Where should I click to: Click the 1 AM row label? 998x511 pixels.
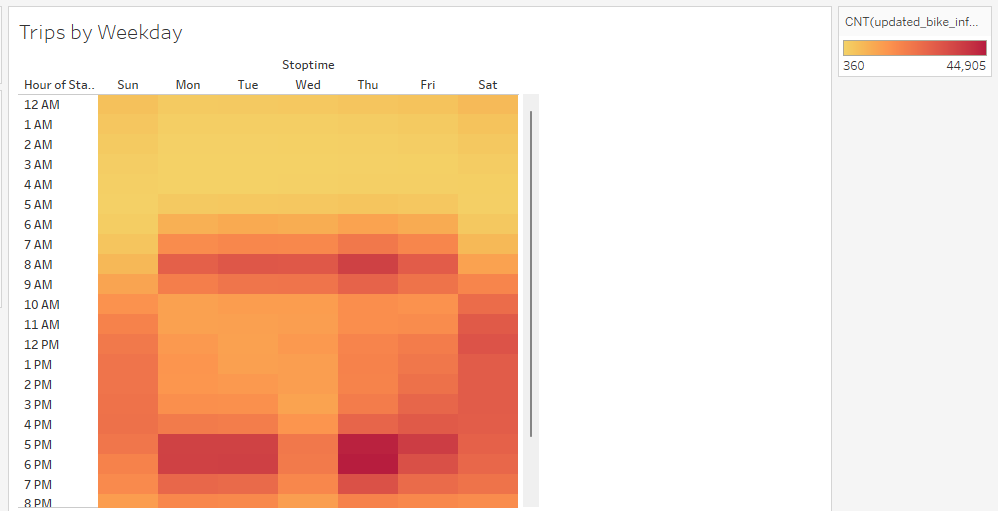tap(38, 125)
